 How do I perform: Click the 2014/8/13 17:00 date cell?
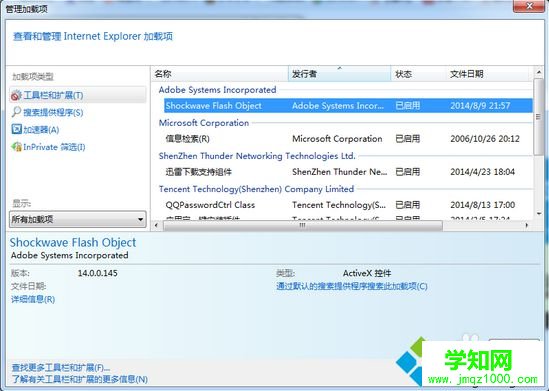482,205
